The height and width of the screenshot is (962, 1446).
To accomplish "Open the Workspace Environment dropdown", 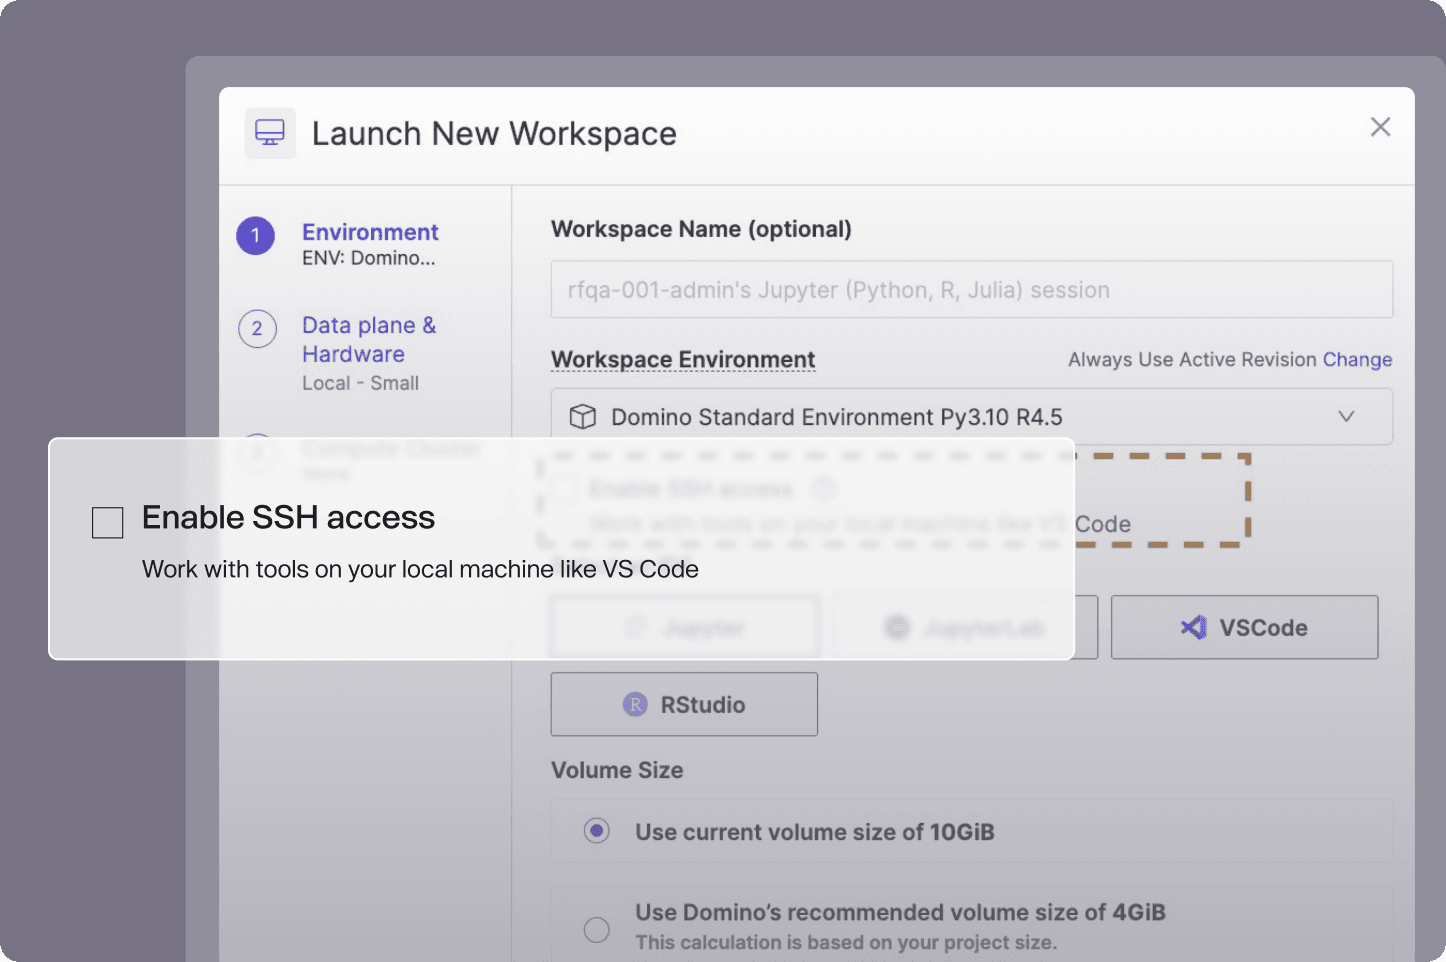I will [971, 417].
